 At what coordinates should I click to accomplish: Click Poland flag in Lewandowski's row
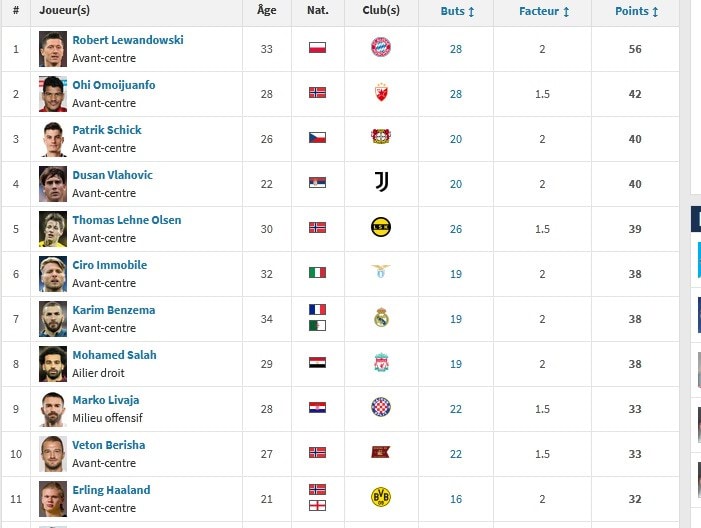pyautogui.click(x=317, y=48)
